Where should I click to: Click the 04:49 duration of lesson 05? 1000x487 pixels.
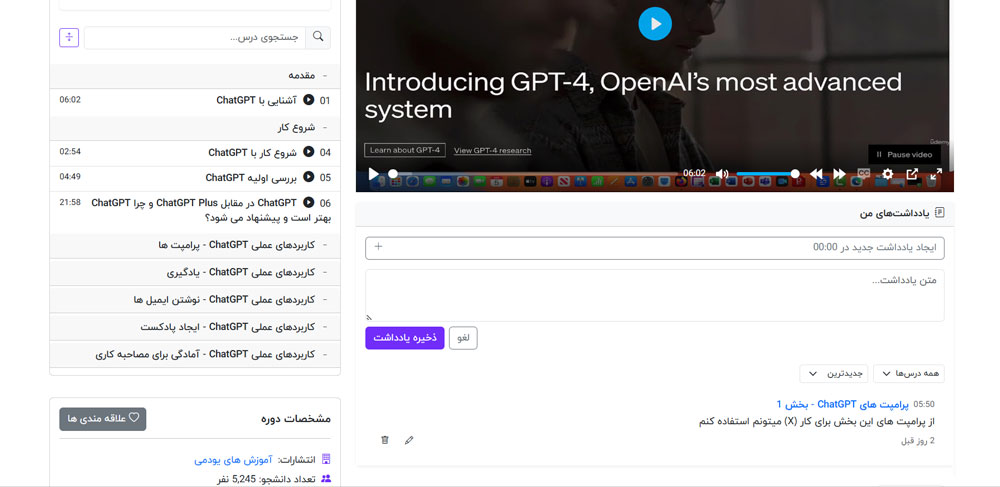click(70, 177)
